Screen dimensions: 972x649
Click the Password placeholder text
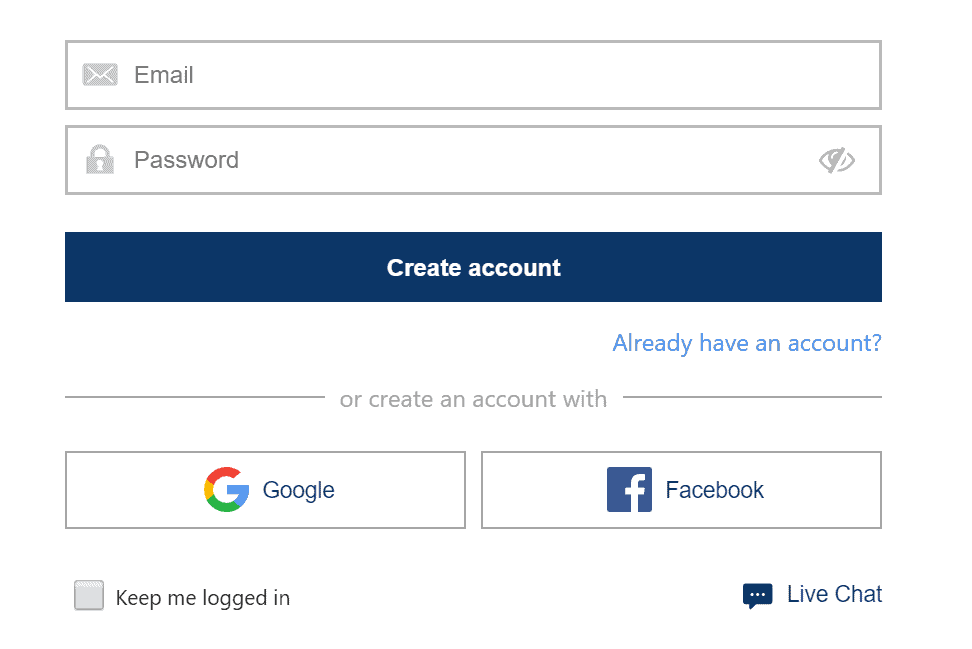click(x=187, y=160)
